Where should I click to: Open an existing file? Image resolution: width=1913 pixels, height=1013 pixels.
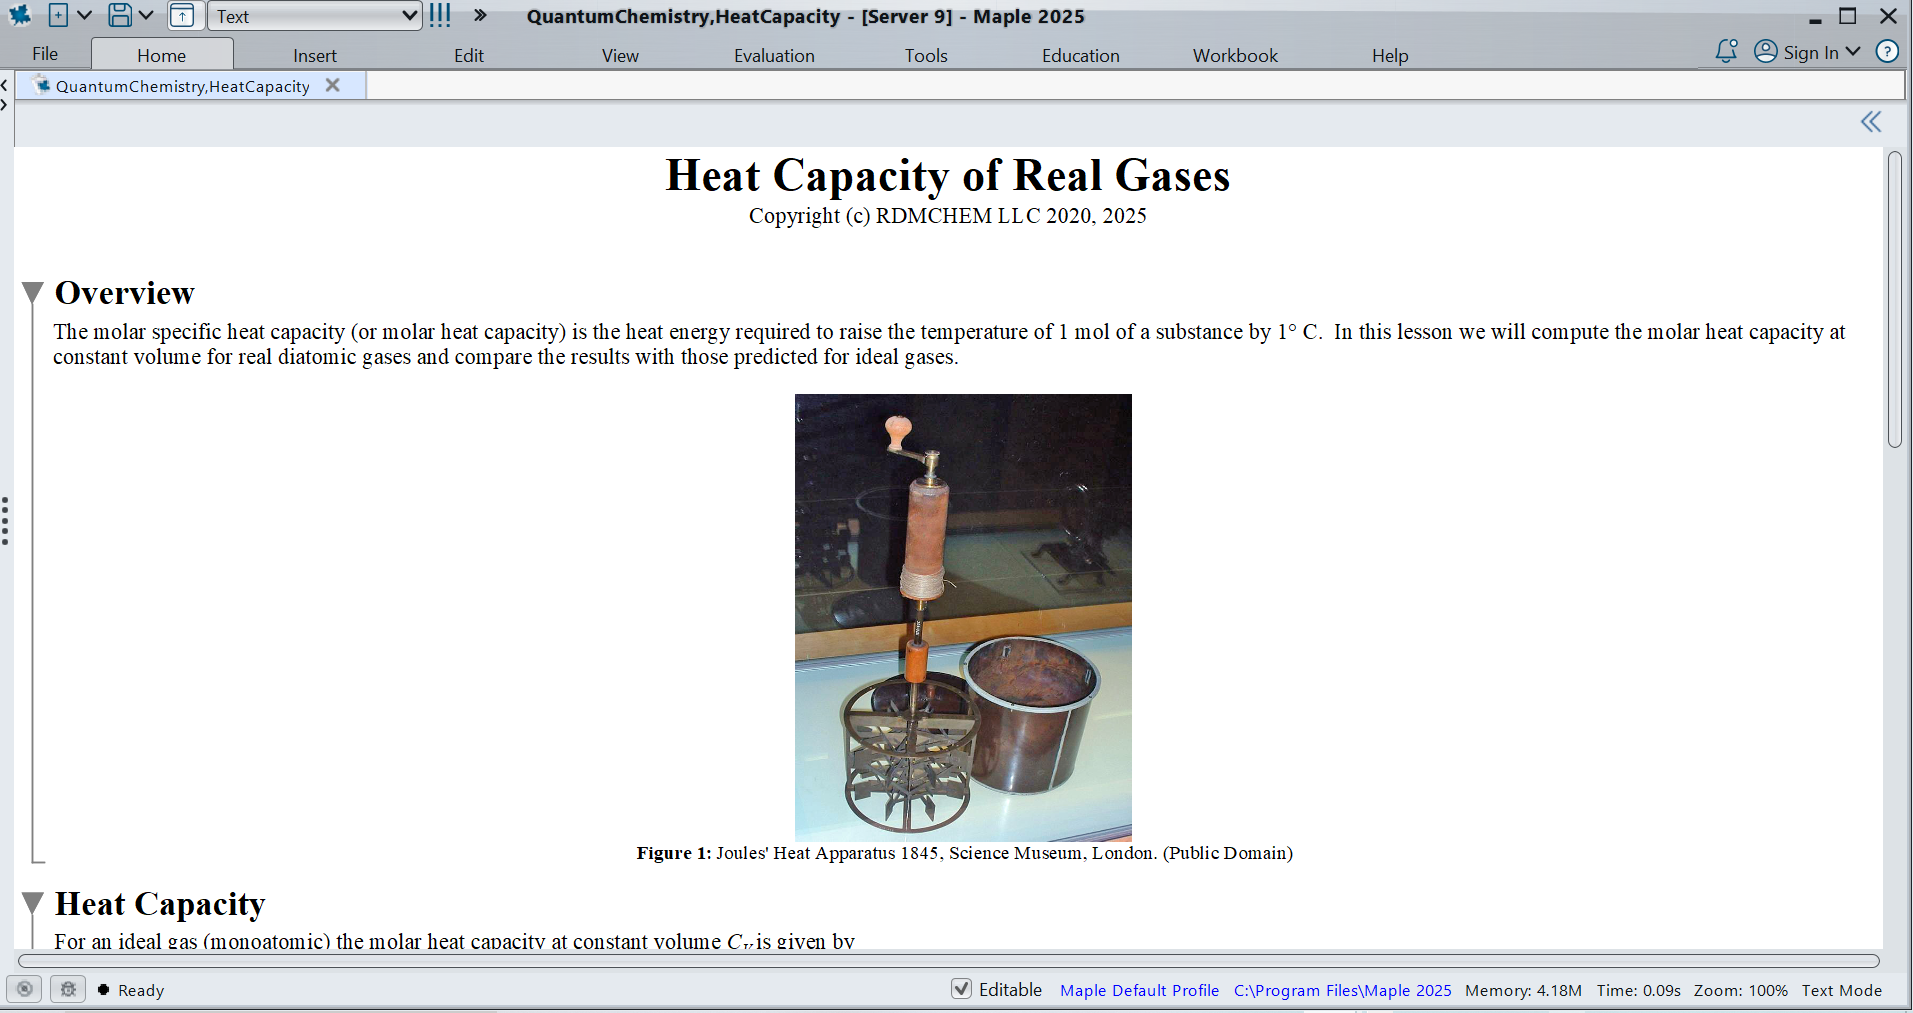coord(184,16)
